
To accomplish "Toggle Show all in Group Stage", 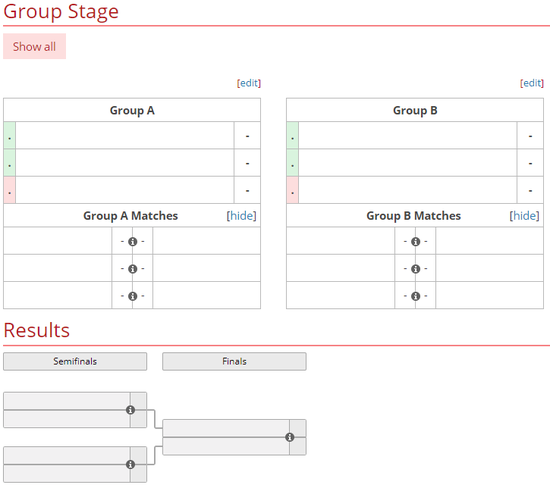I will pos(34,46).
